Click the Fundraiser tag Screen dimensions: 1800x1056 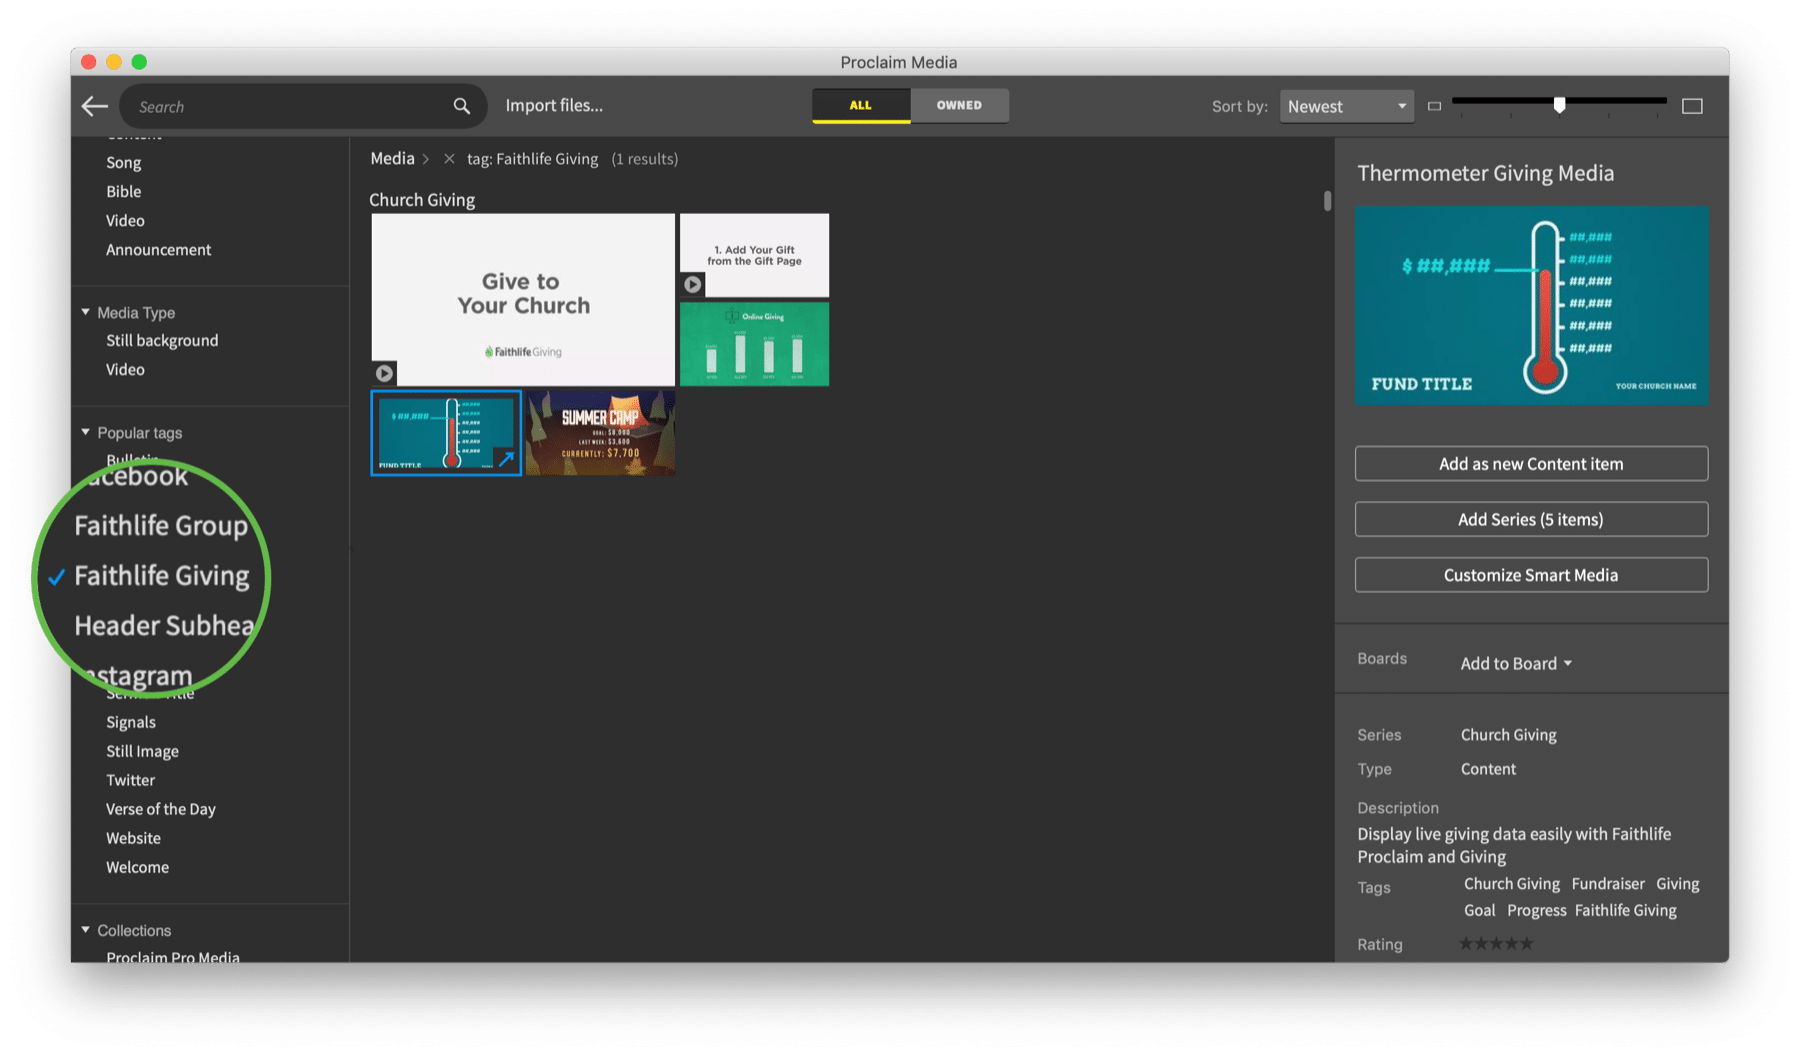(x=1608, y=884)
